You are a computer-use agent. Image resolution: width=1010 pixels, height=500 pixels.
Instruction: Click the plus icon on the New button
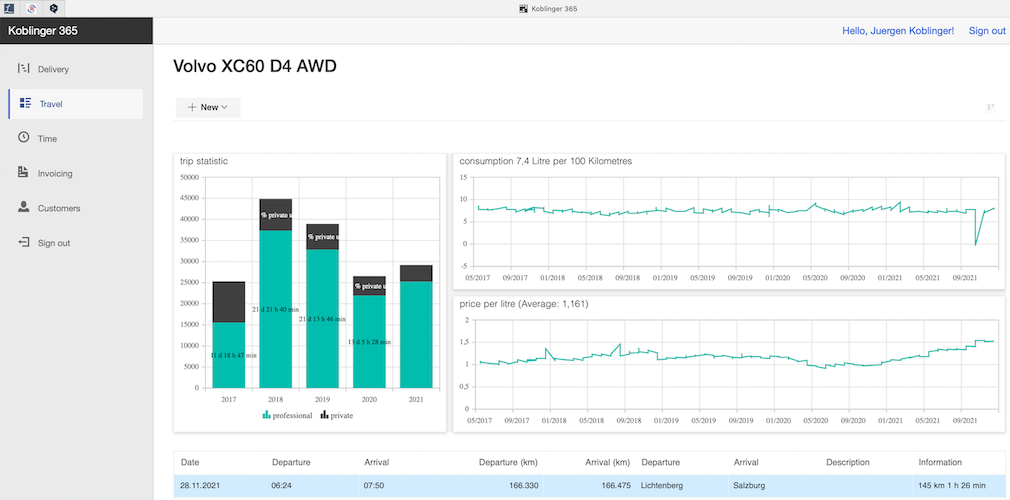click(192, 108)
